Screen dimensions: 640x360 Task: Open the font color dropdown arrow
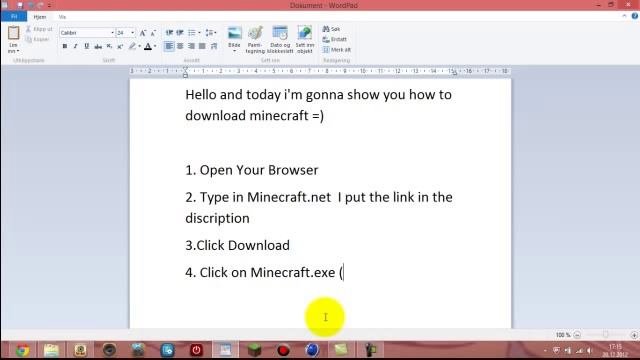pos(155,47)
